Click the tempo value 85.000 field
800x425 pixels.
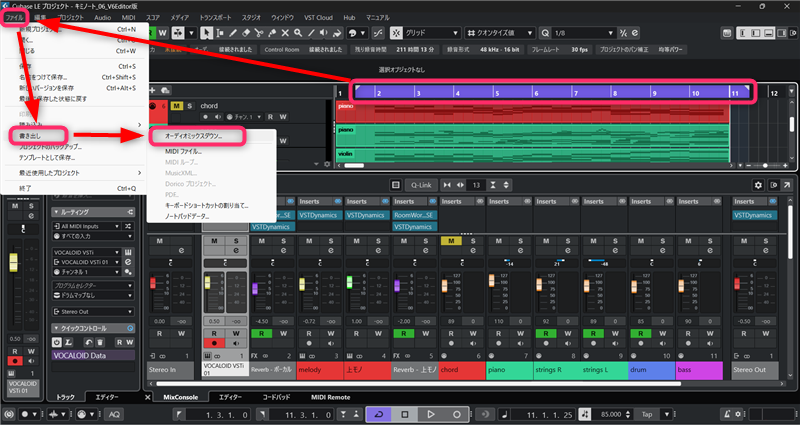[x=611, y=414]
